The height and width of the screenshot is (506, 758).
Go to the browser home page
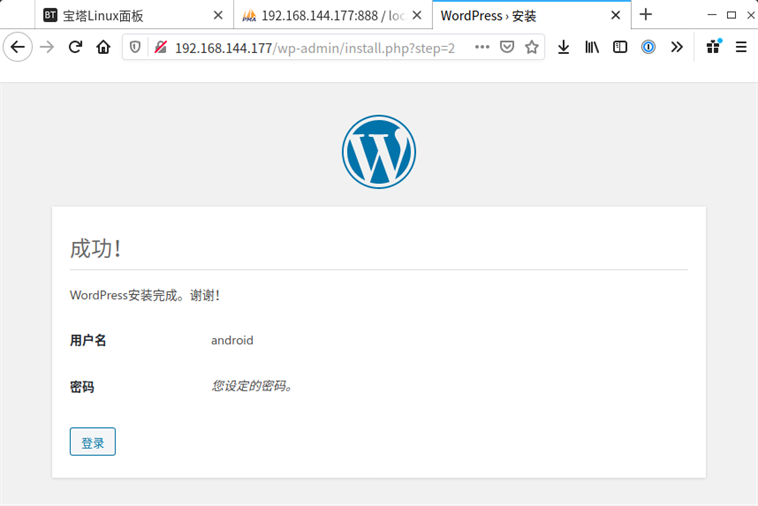pyautogui.click(x=103, y=47)
